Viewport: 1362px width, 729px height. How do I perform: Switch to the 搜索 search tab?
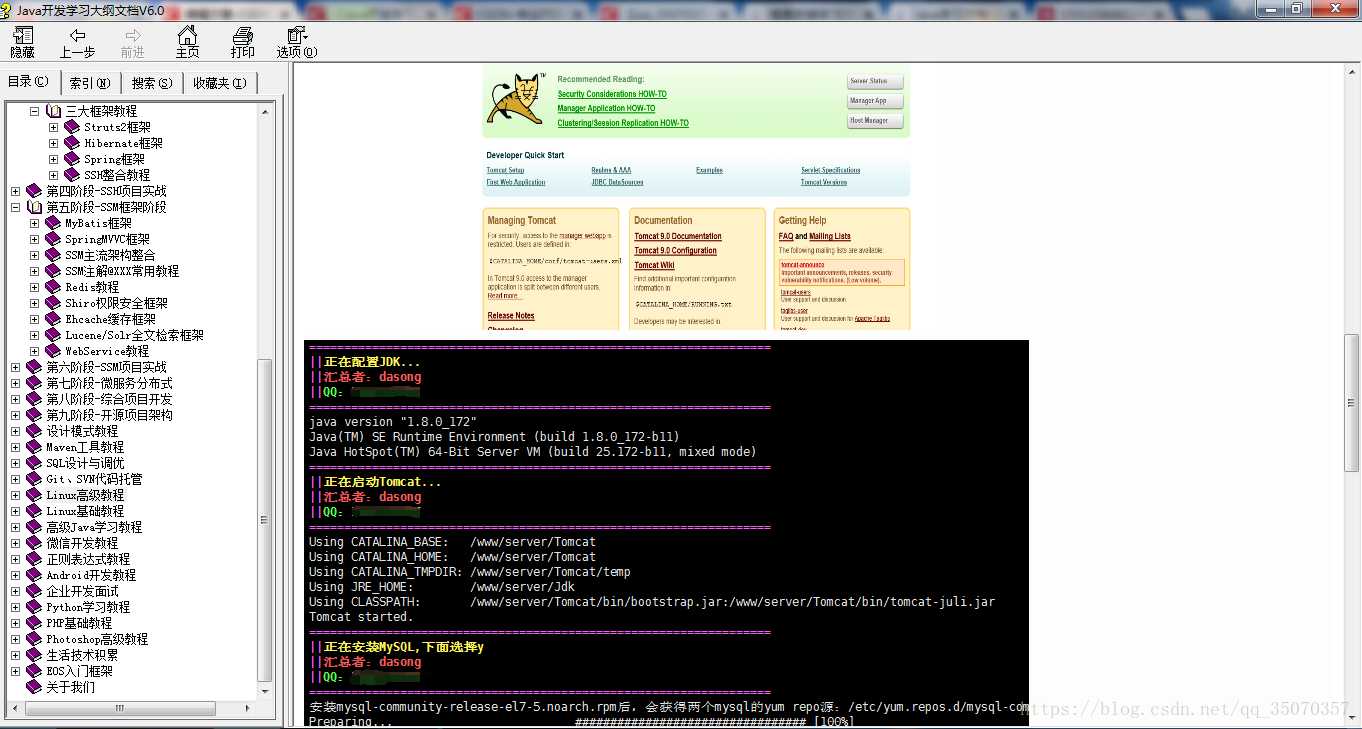152,83
